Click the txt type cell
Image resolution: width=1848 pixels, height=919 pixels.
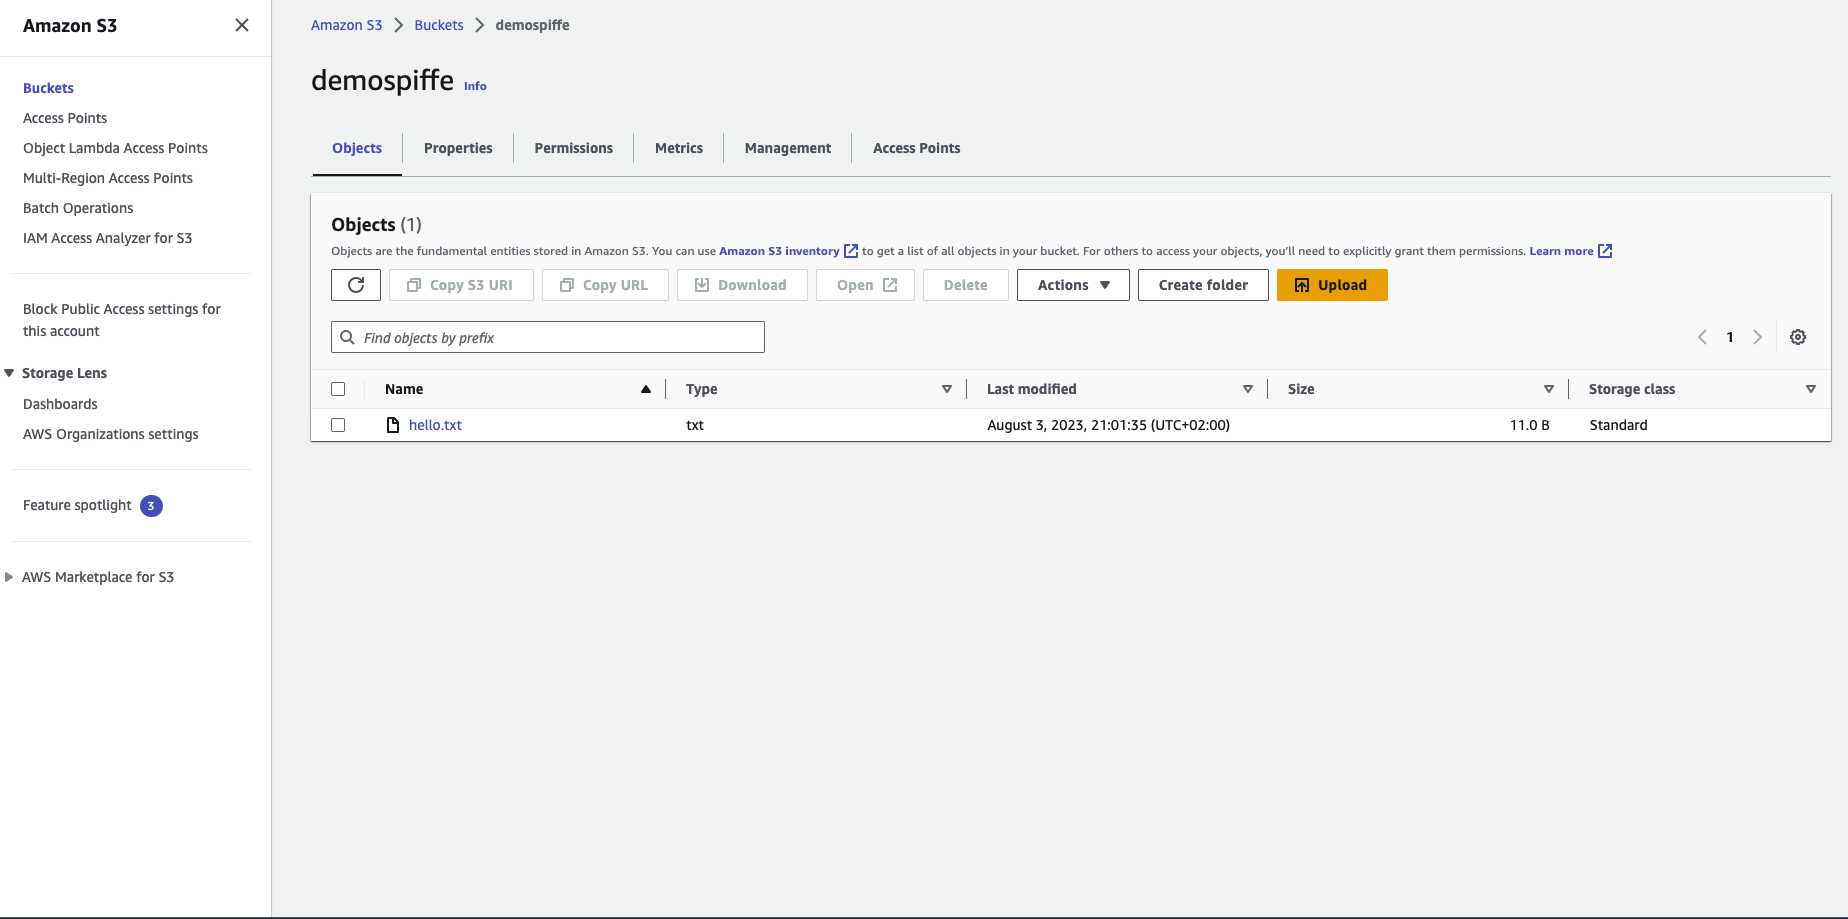[695, 425]
